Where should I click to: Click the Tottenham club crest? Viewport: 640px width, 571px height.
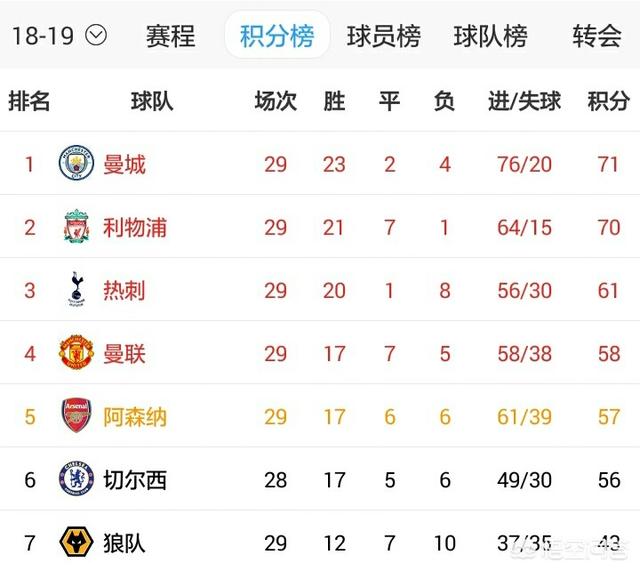76,290
